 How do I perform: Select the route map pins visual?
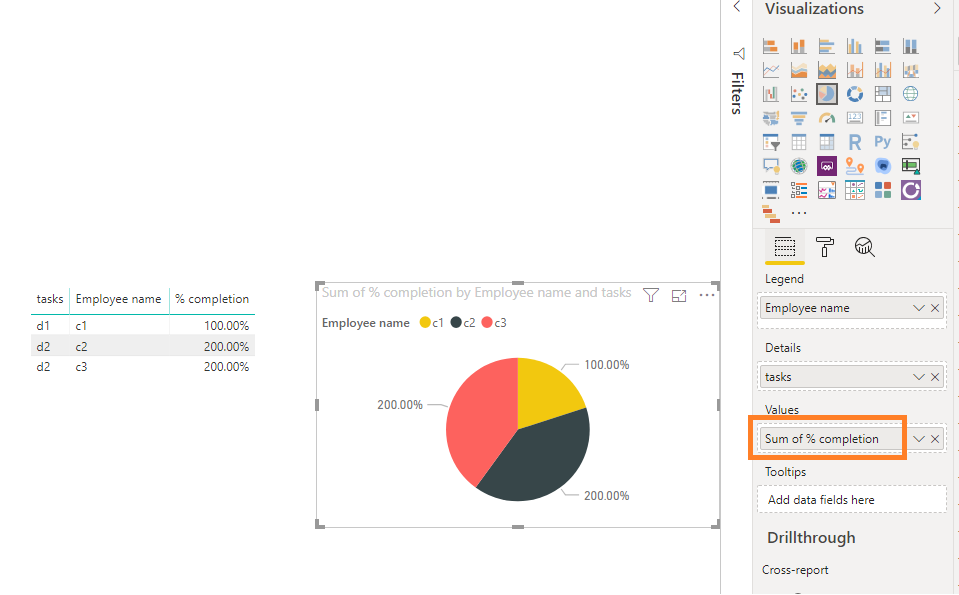854,166
